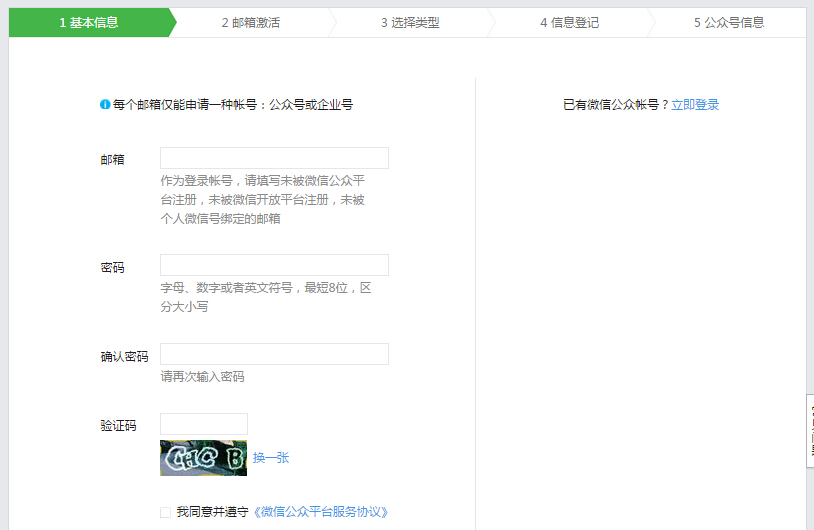Check the 我同意并遵守 agreement checkbox
The width and height of the screenshot is (814, 530).
pos(165,512)
